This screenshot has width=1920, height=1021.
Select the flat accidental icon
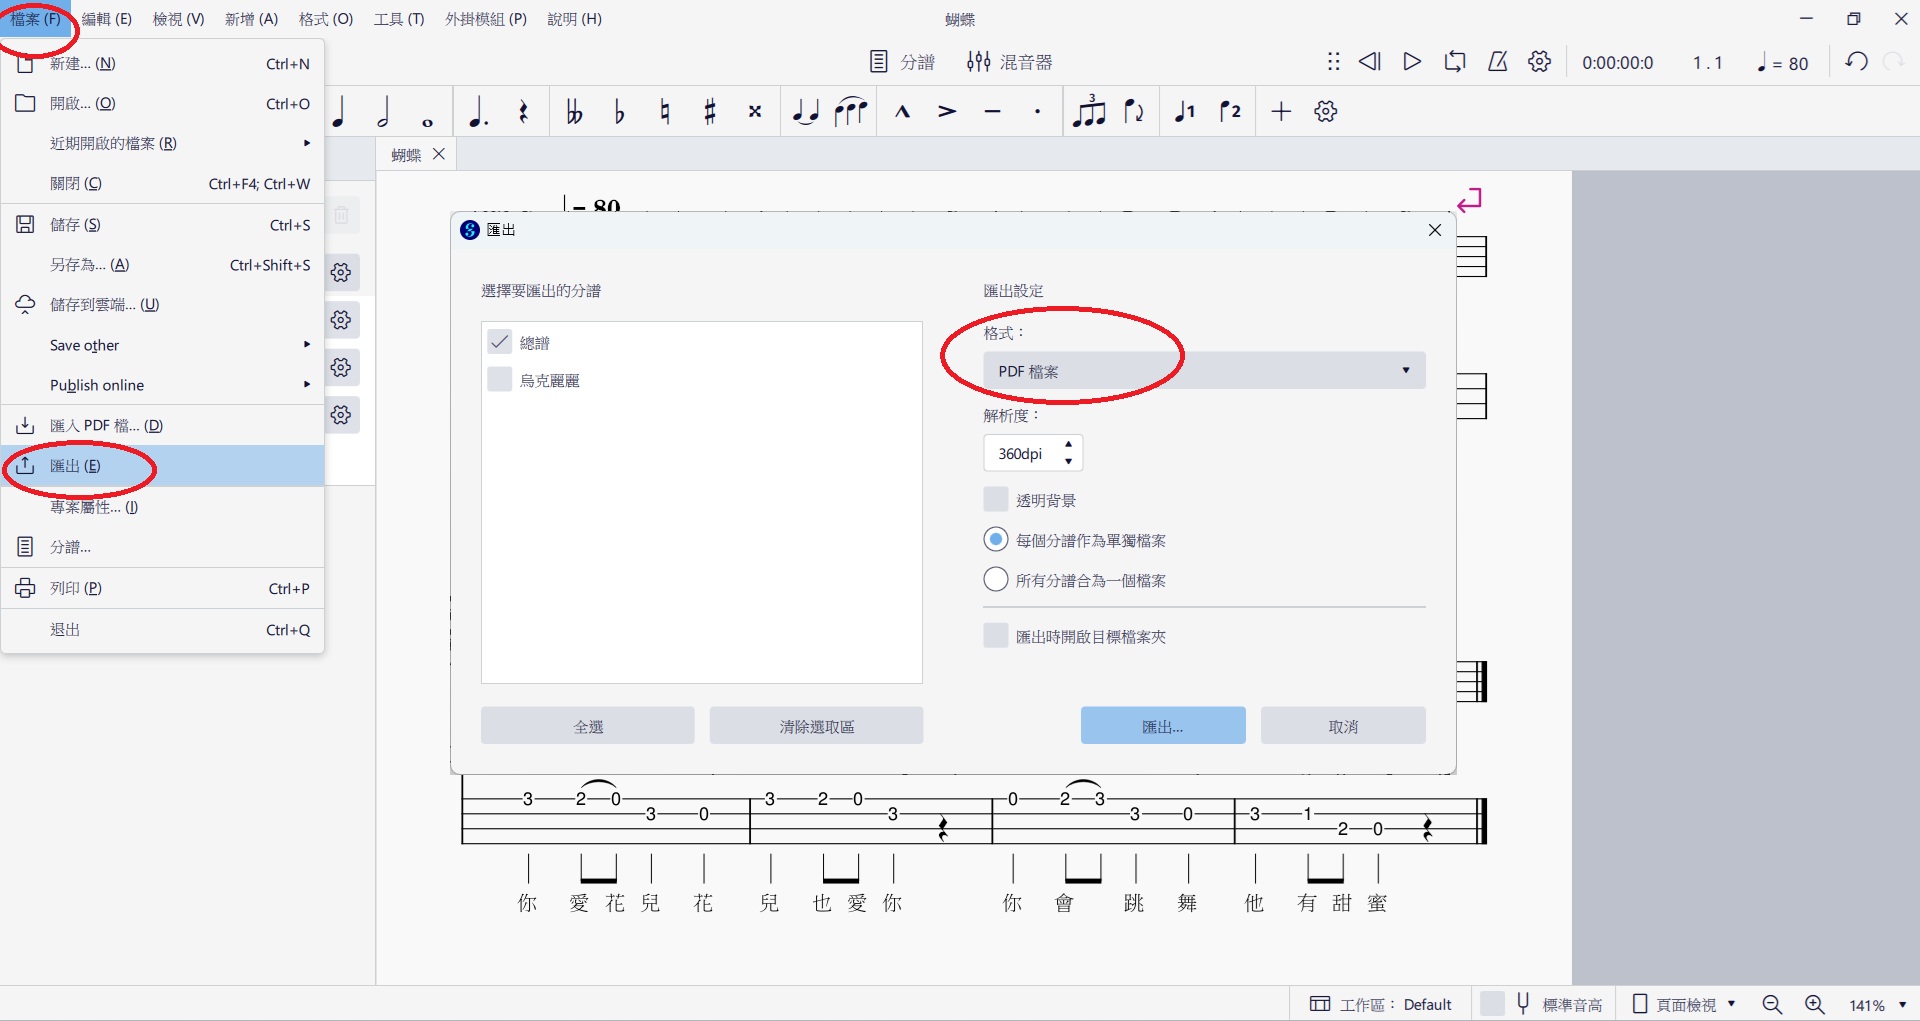[x=619, y=112]
